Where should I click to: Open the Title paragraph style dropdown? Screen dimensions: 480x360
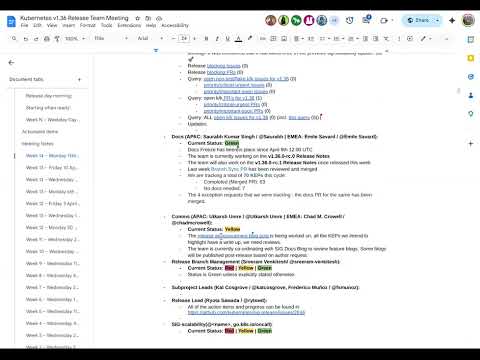click(111, 39)
